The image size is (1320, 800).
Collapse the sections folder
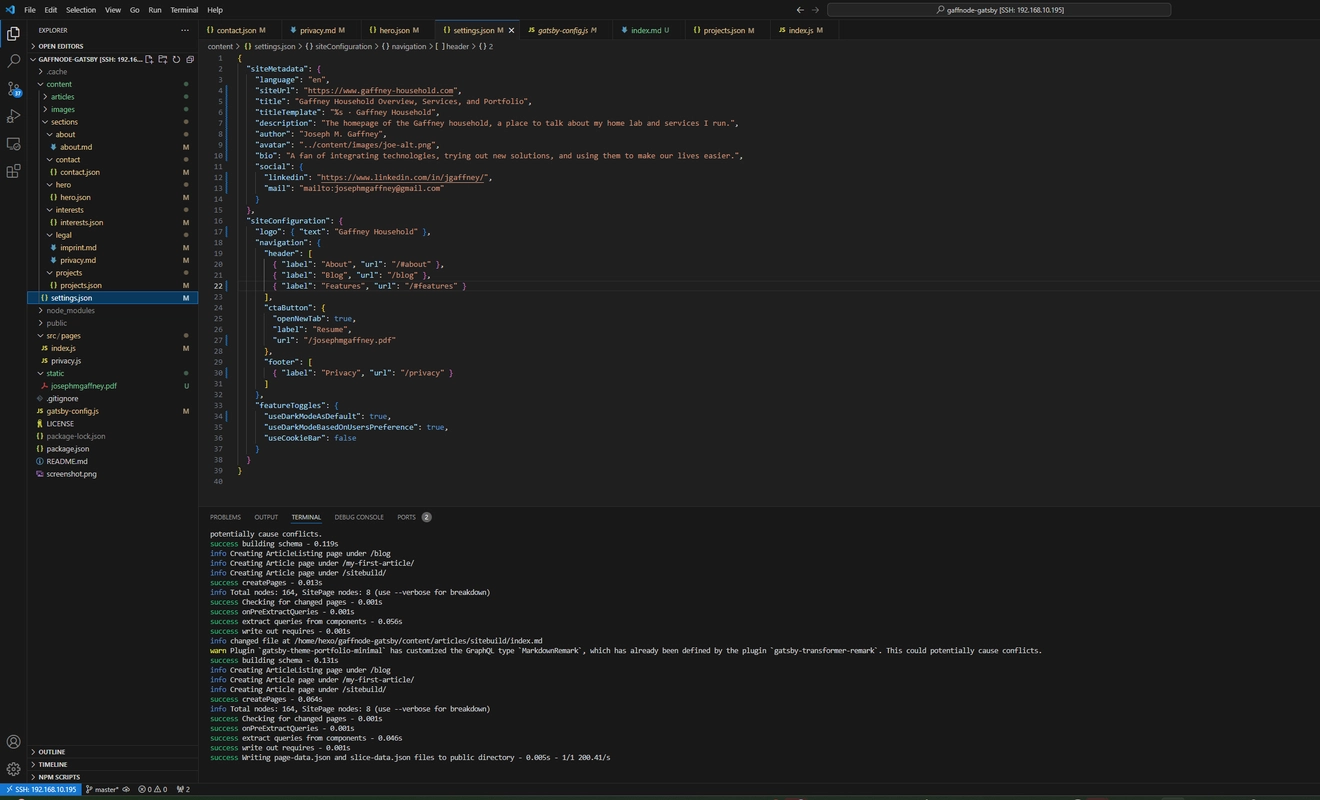64,122
